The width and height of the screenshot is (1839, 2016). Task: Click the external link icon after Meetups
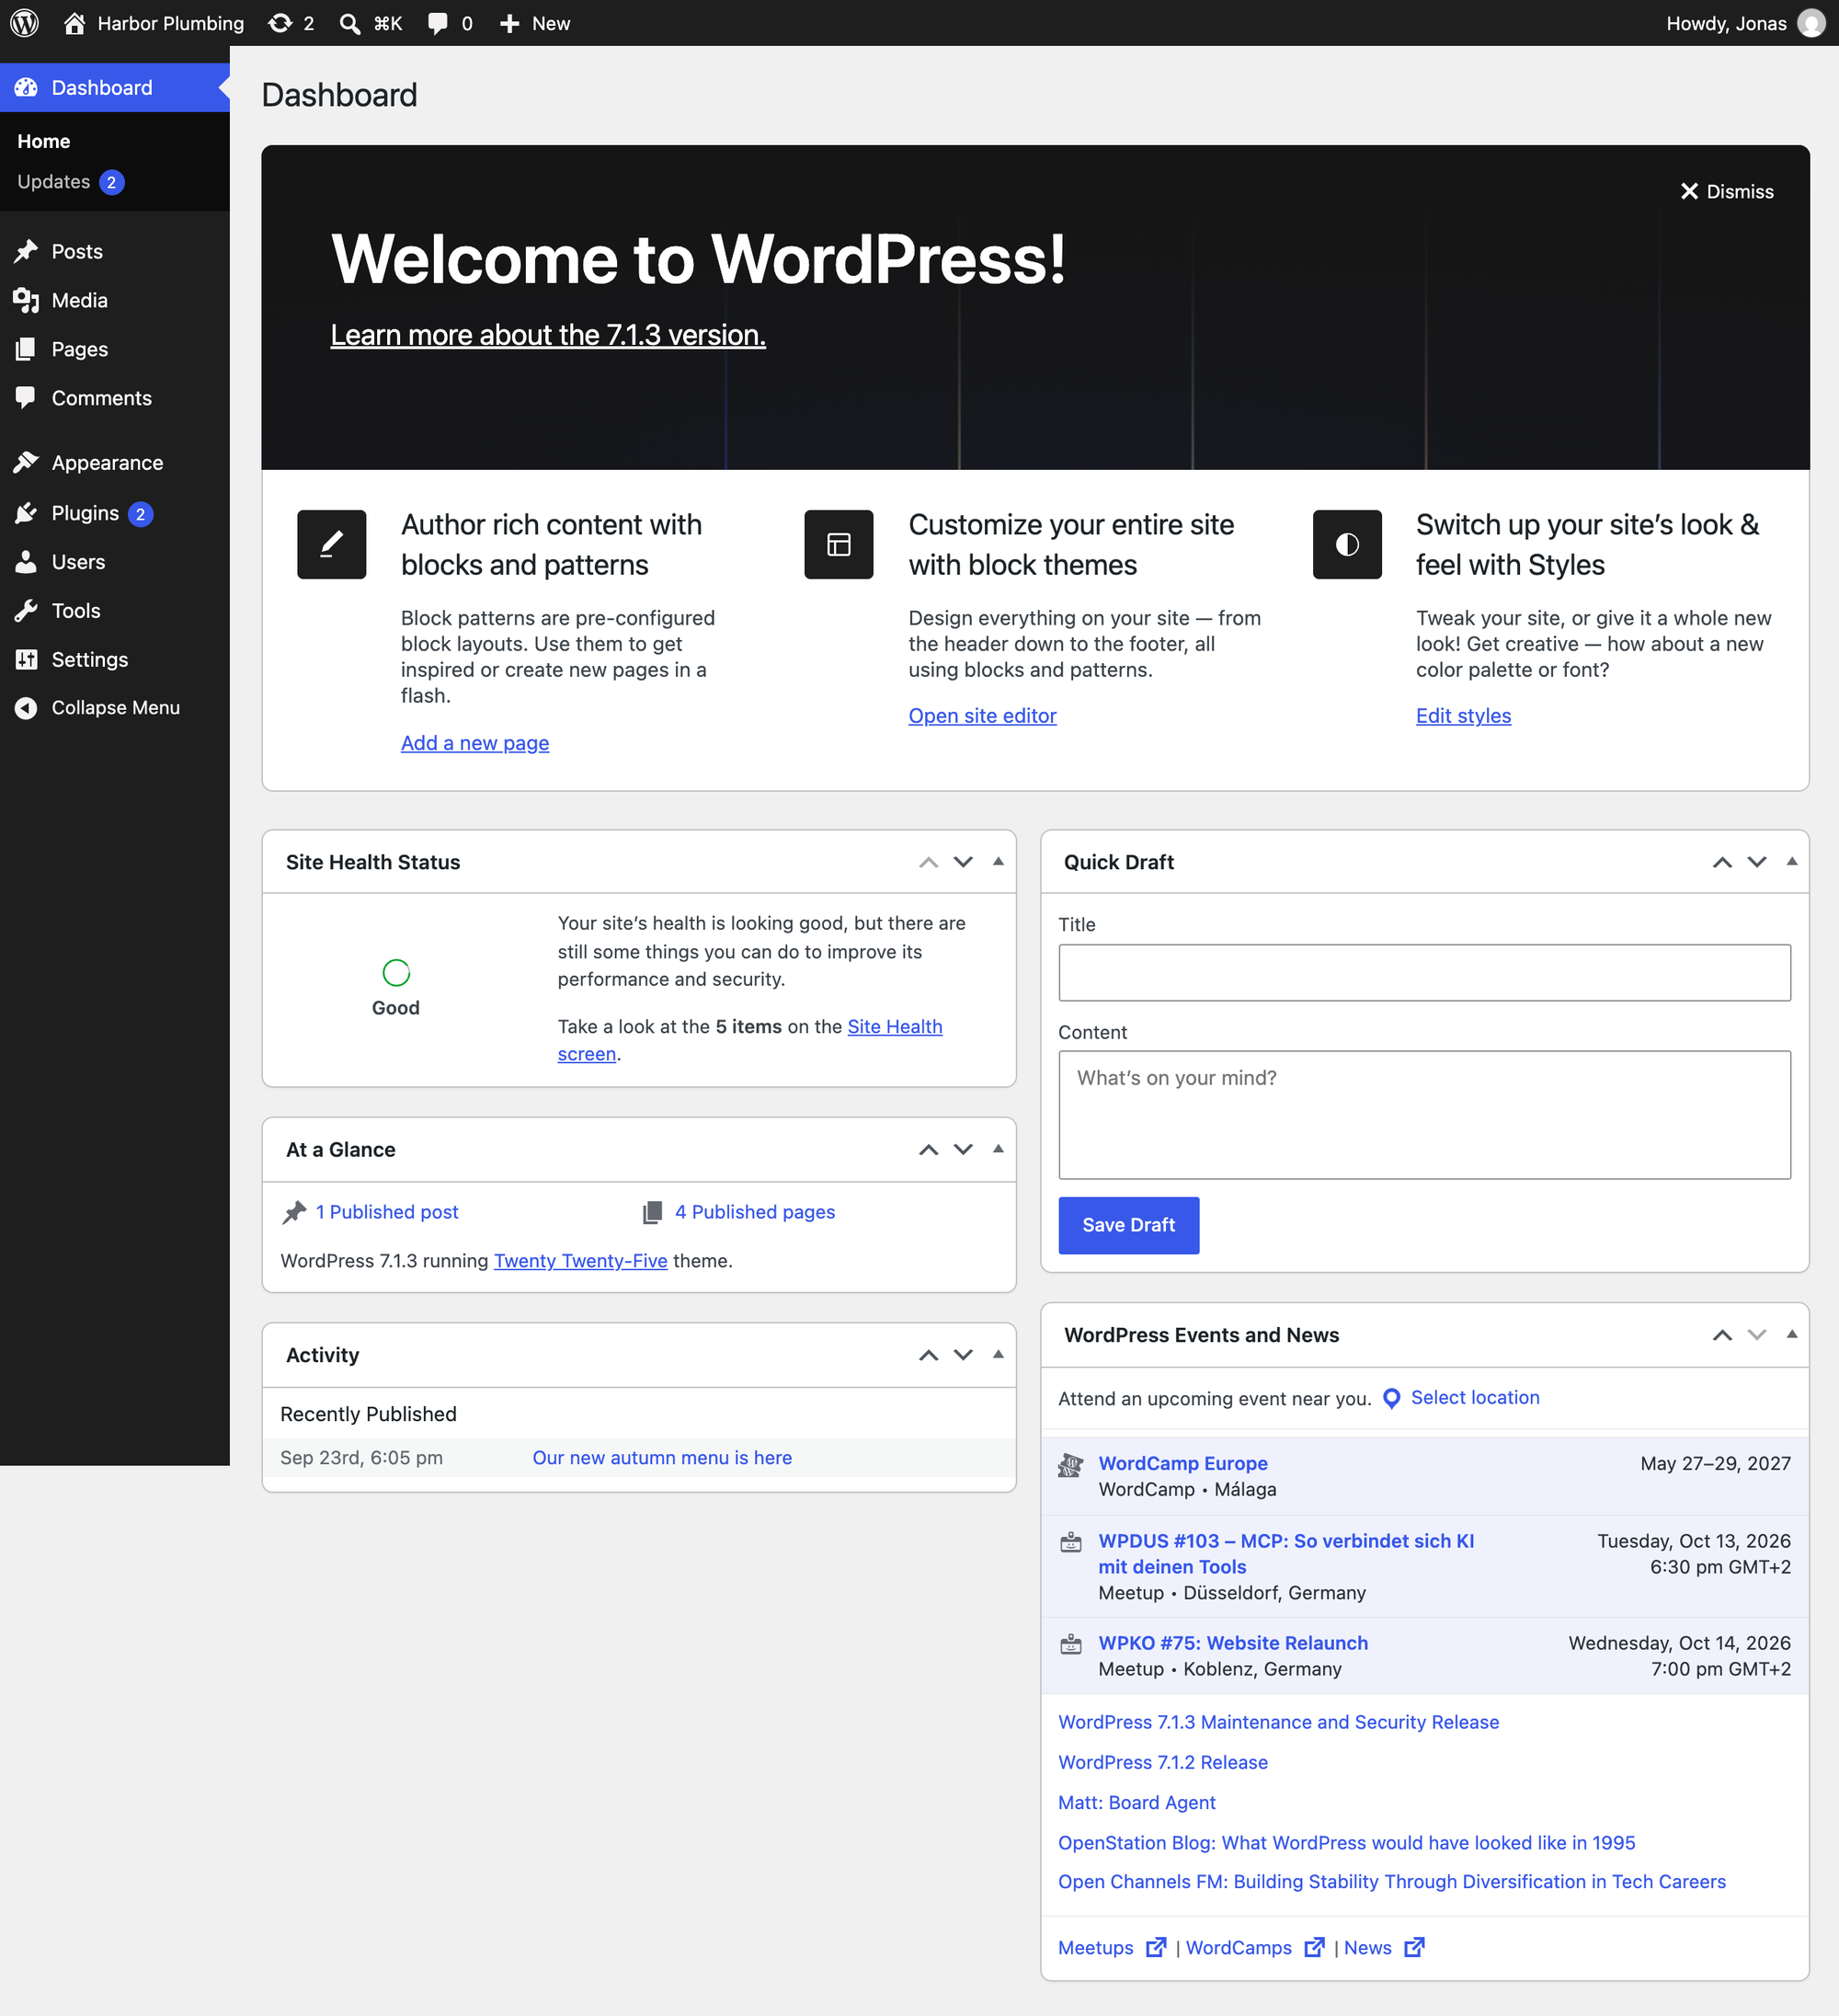[1156, 1947]
